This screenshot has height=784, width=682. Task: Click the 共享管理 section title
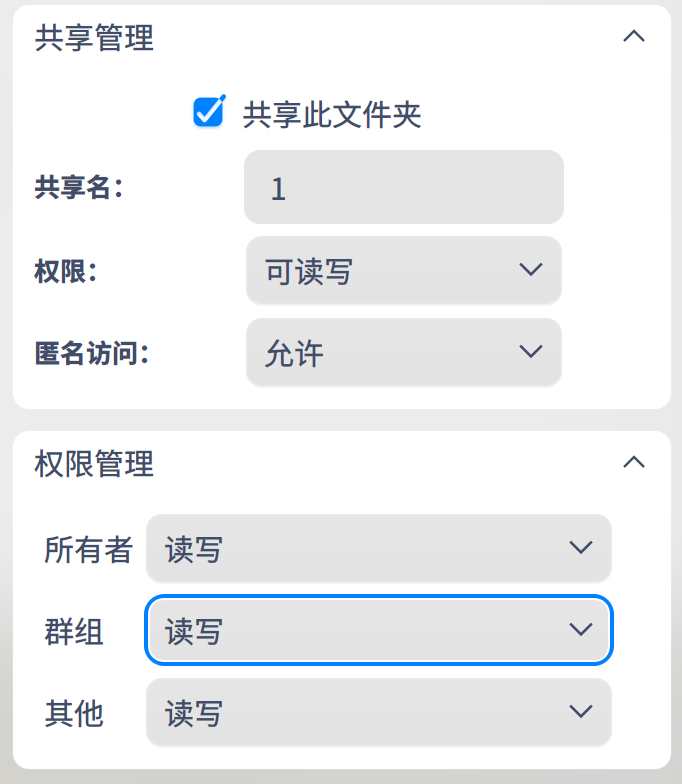[x=94, y=38]
